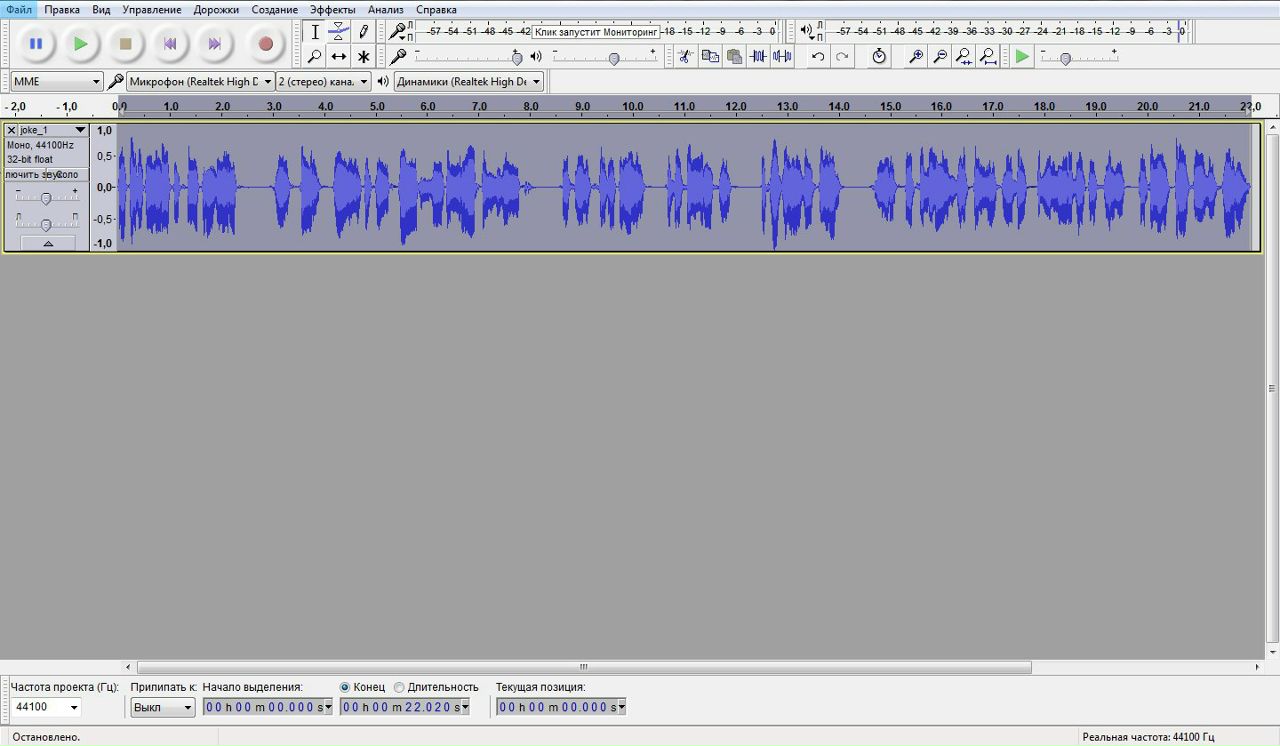The height and width of the screenshot is (746, 1280).
Task: Click the joke_1 track gain slider
Action: [x=45, y=198]
